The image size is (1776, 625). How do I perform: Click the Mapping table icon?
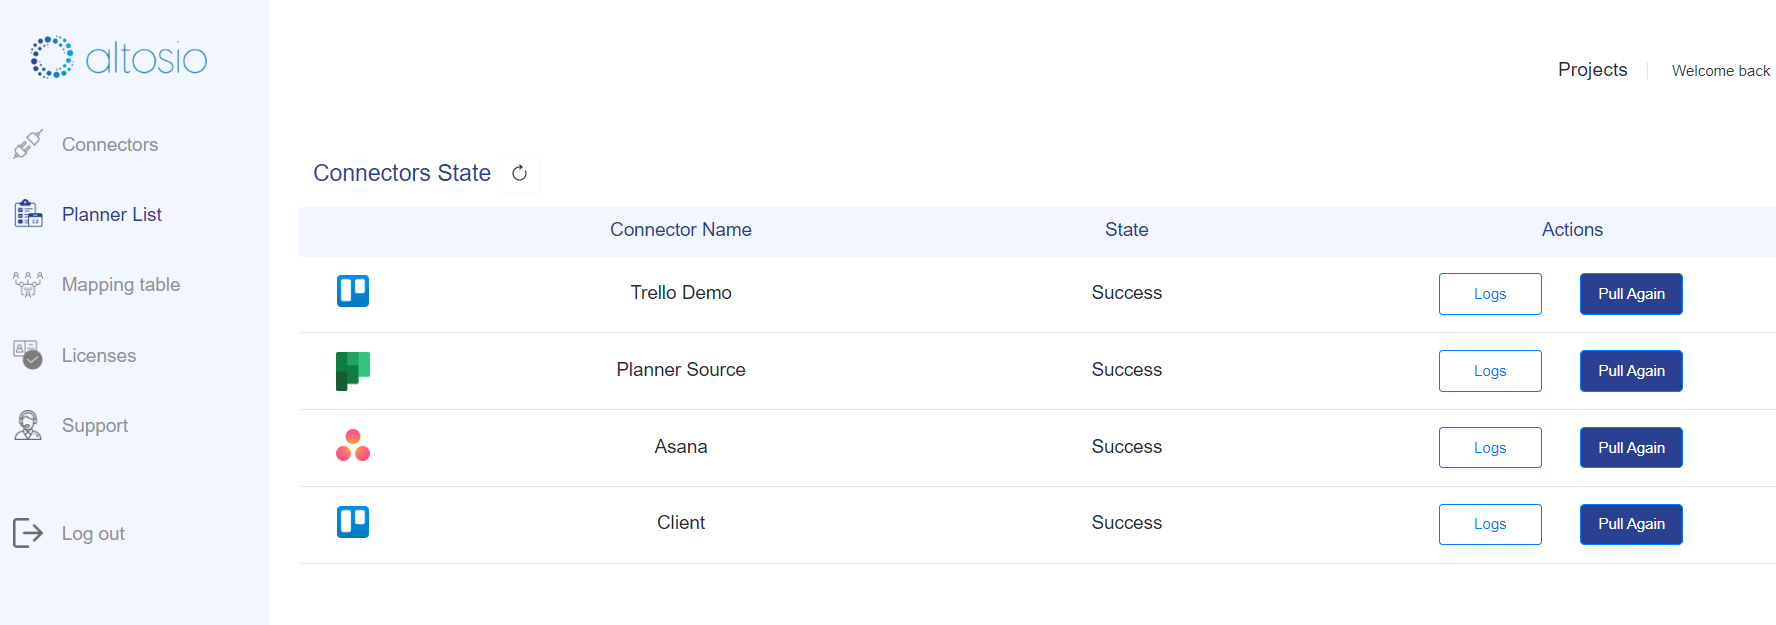tap(28, 284)
